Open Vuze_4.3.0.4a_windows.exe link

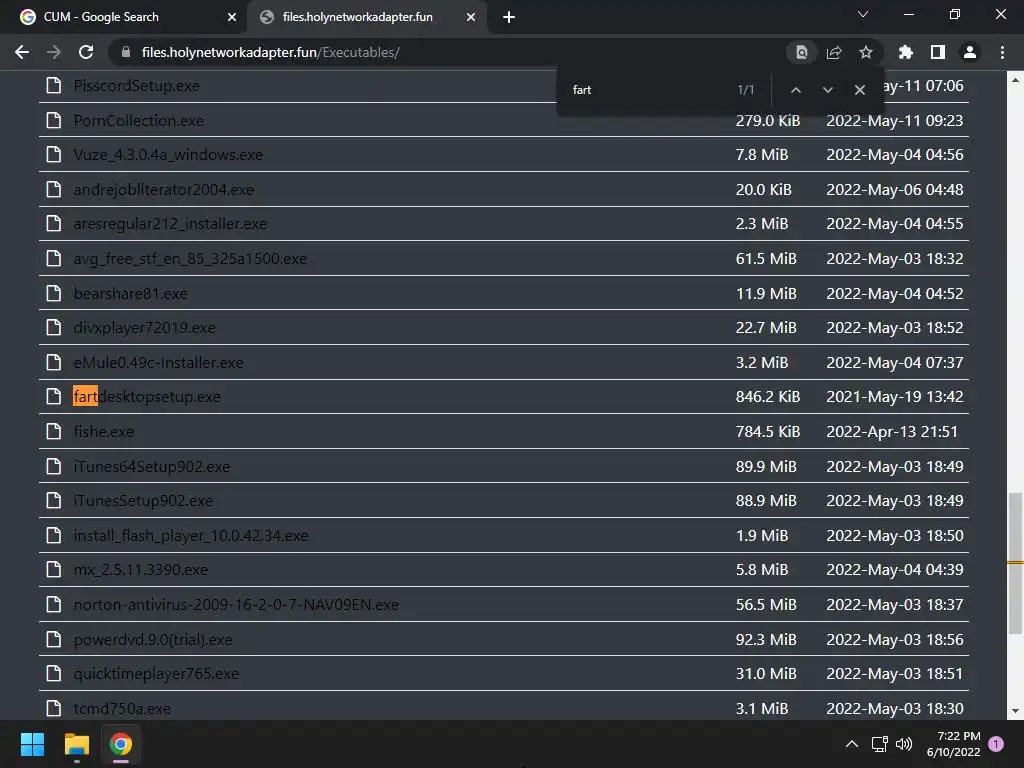click(168, 155)
